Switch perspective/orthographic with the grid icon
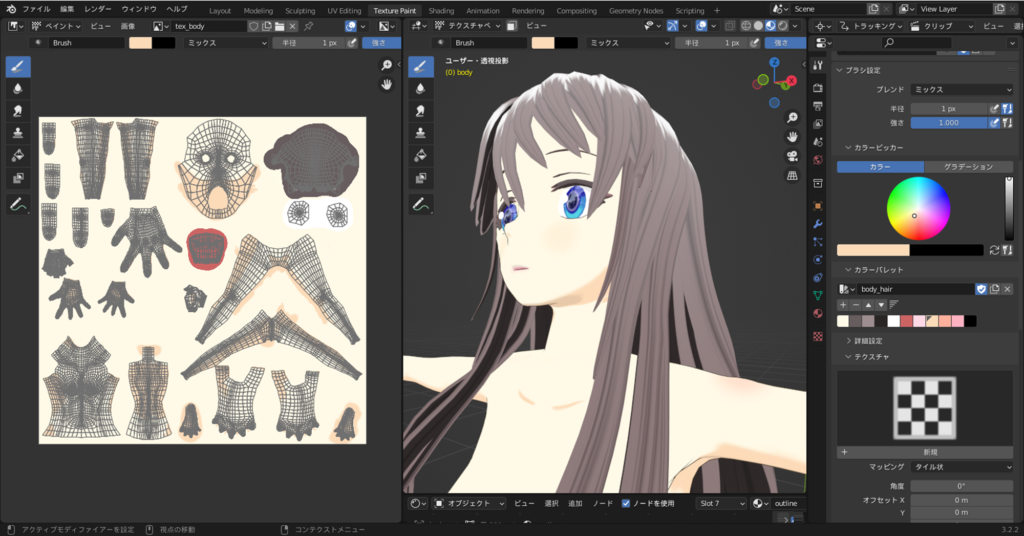This screenshot has height=536, width=1024. [x=792, y=176]
